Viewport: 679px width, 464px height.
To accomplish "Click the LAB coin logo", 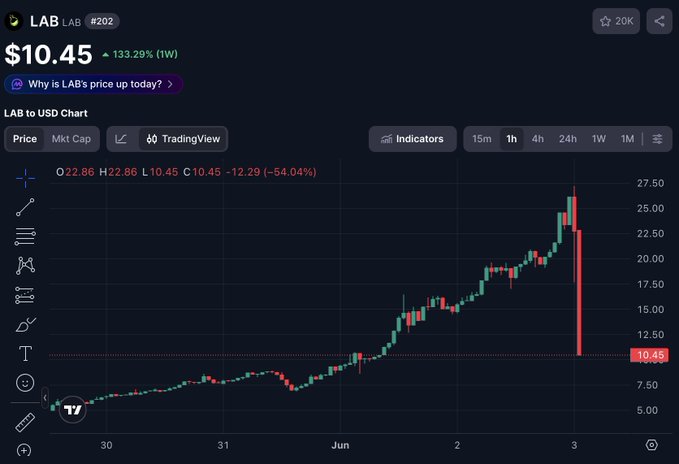I will click(14, 21).
